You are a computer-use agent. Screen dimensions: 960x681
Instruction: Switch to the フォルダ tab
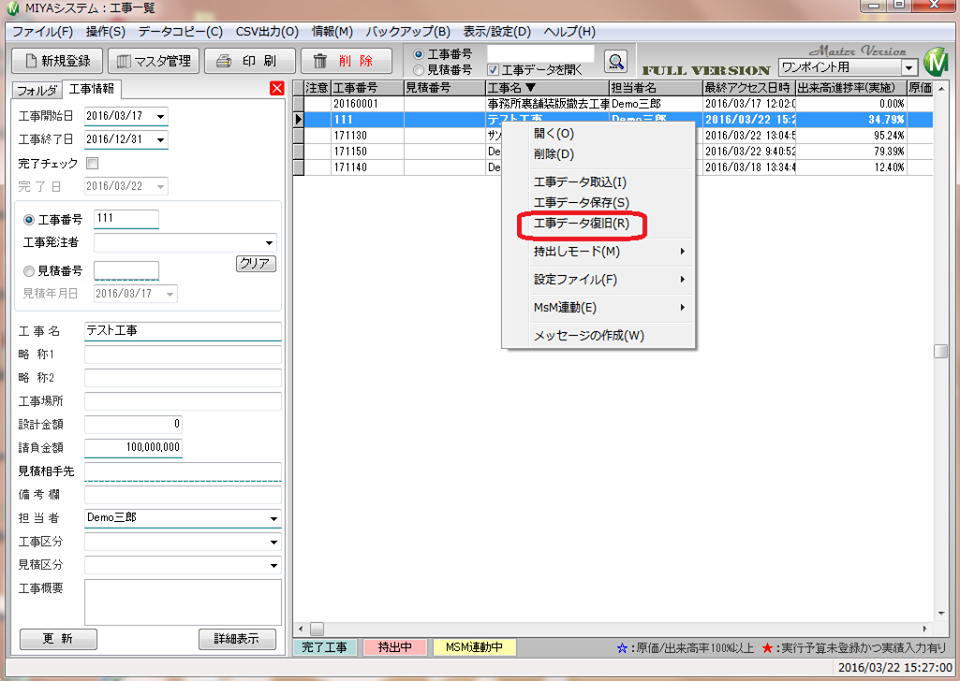(x=37, y=90)
